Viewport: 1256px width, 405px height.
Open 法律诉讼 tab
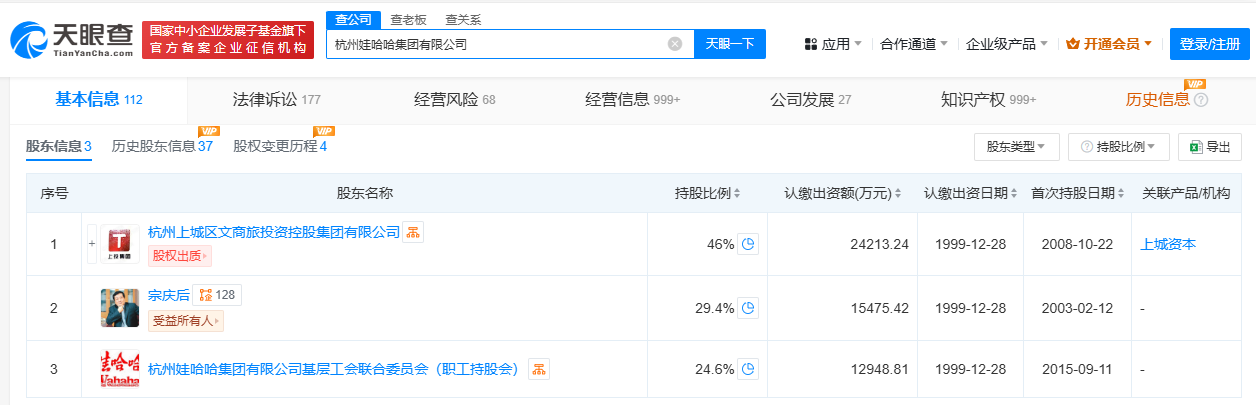[x=276, y=100]
